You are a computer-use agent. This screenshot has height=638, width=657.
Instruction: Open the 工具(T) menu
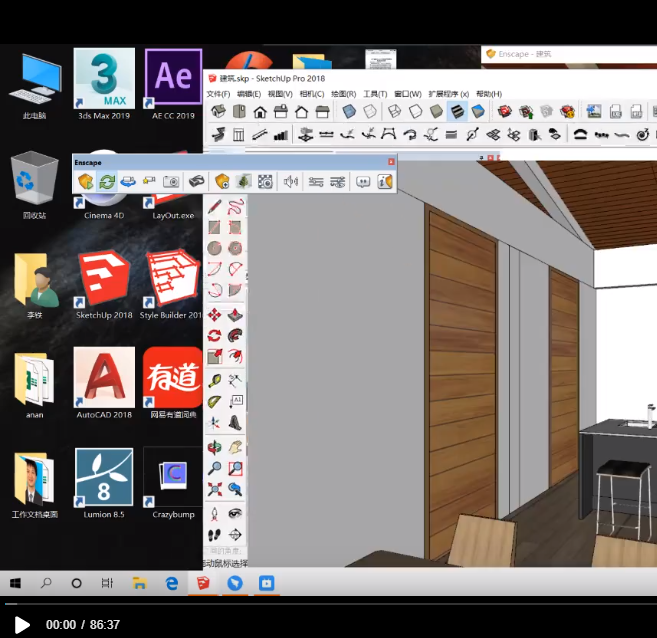(375, 94)
